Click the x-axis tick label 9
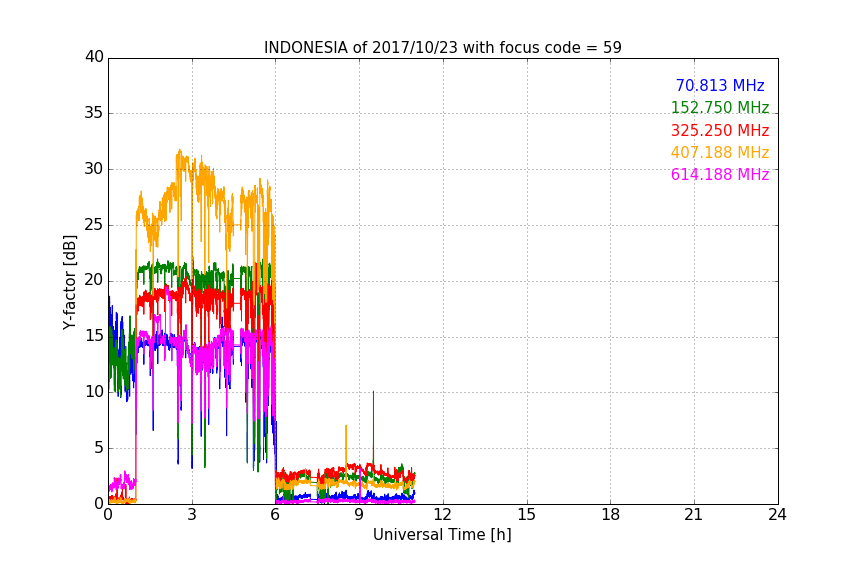 [359, 515]
